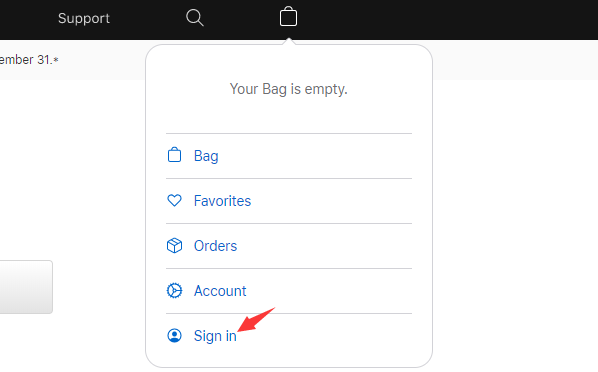The width and height of the screenshot is (598, 372).
Task: Click the magnifying glass search icon
Action: pyautogui.click(x=195, y=18)
